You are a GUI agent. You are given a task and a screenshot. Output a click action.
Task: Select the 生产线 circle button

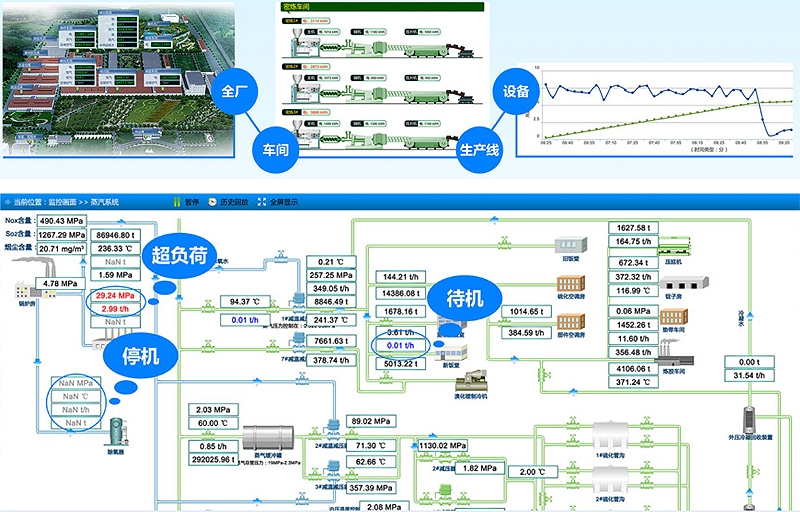click(479, 147)
